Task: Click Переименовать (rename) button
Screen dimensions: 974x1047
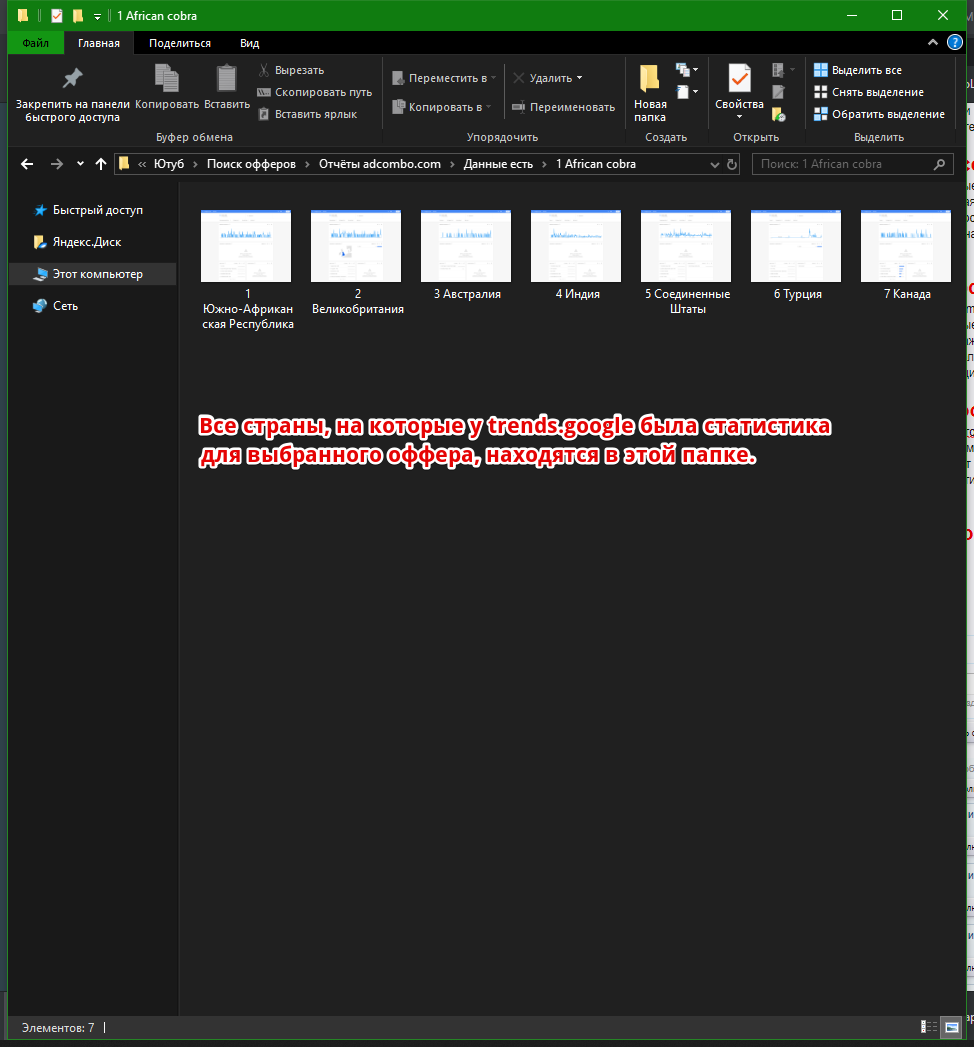Action: point(563,107)
